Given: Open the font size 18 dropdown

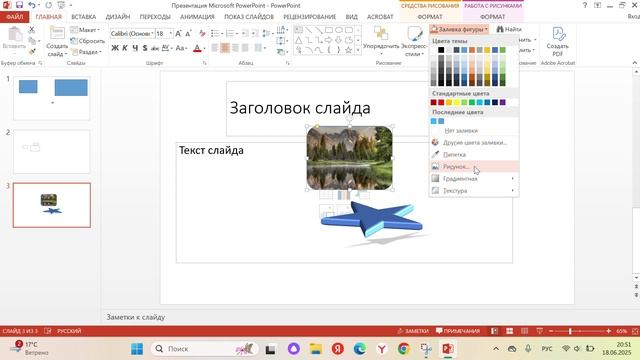Looking at the screenshot, I should click(171, 33).
